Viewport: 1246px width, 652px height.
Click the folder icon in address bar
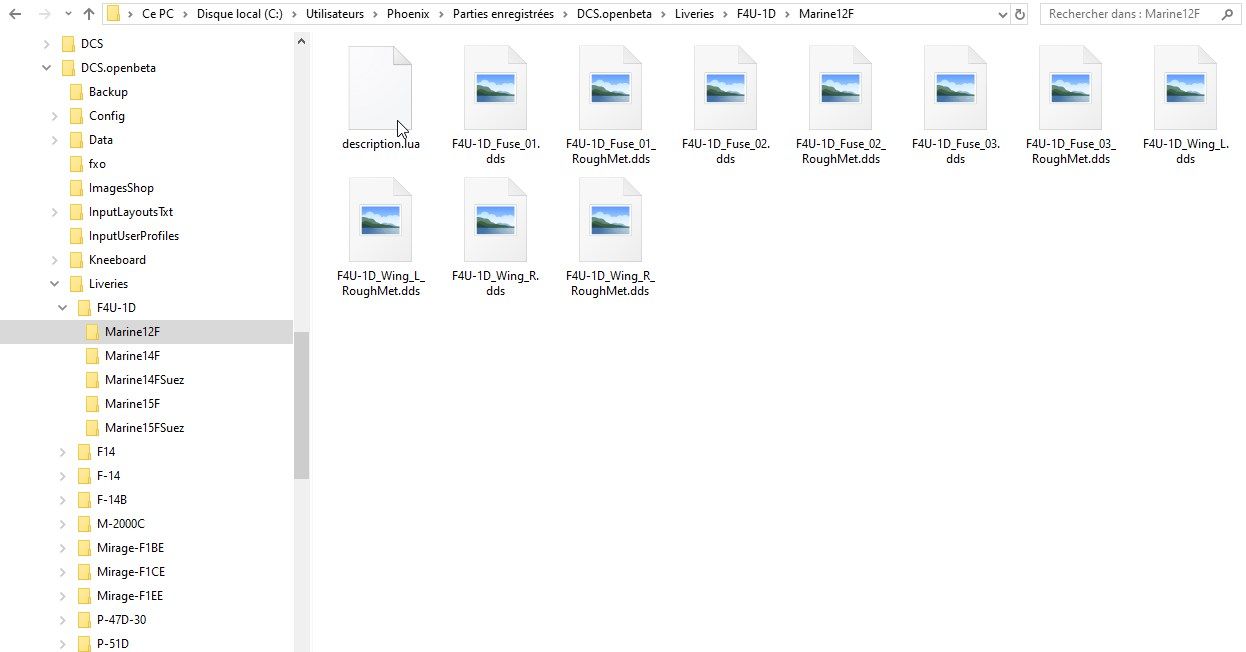(x=113, y=14)
